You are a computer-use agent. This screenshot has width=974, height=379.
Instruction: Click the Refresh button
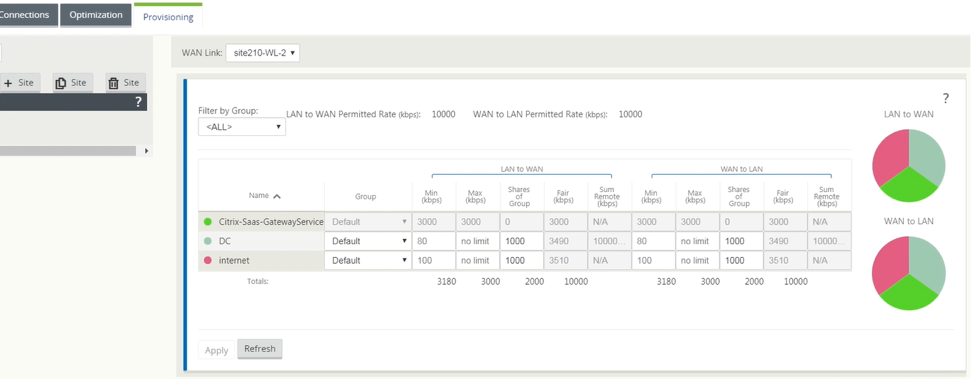click(260, 349)
